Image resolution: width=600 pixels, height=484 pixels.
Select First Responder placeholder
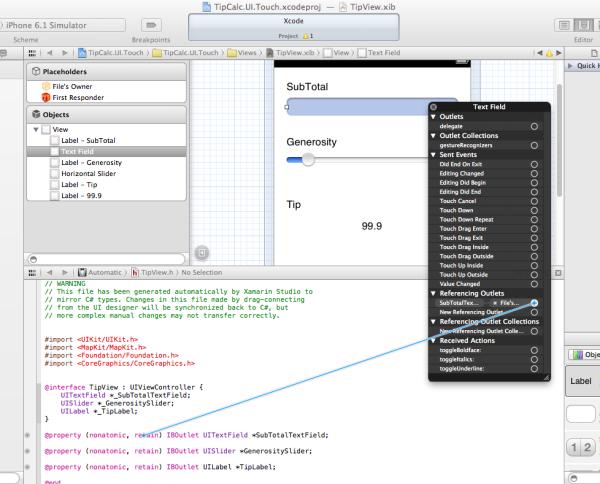[x=106, y=98]
